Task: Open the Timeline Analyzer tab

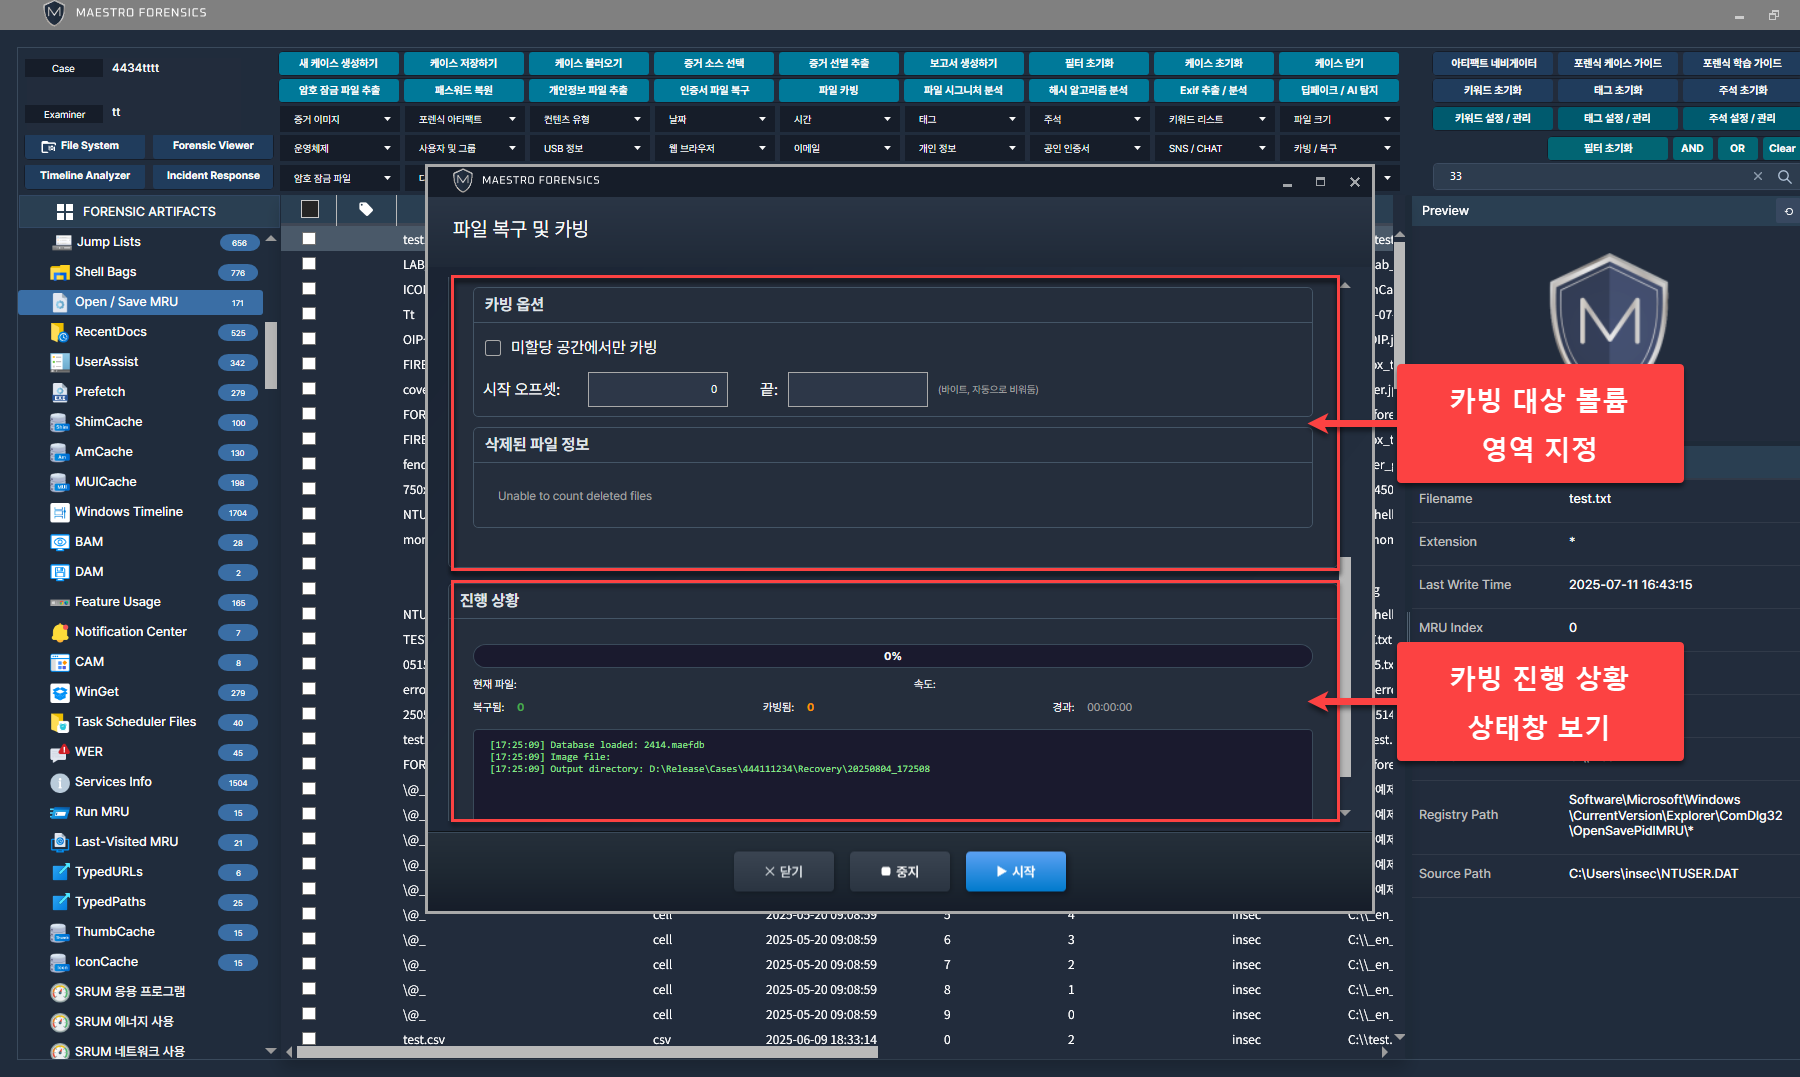Action: pyautogui.click(x=85, y=176)
